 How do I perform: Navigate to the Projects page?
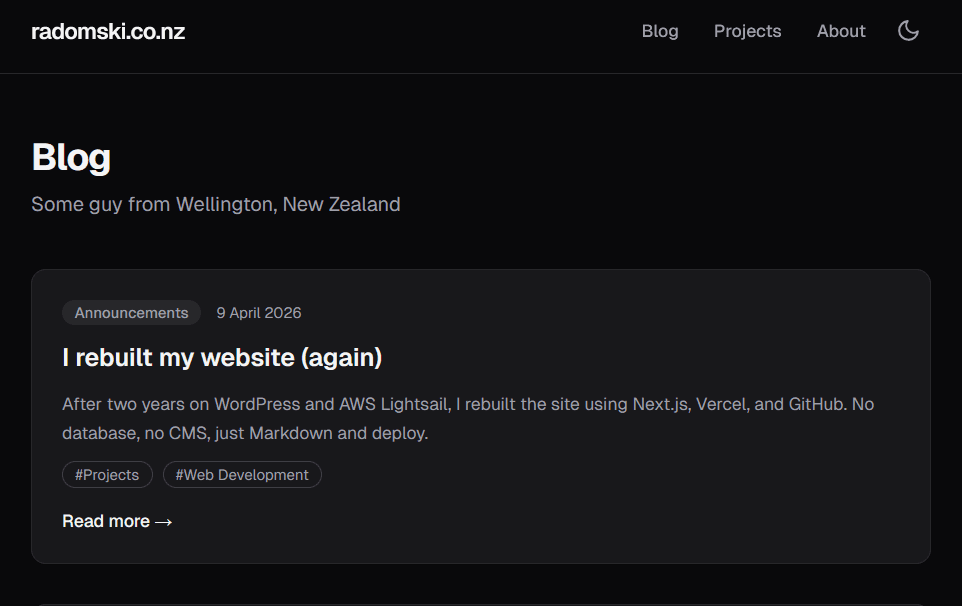pos(747,31)
